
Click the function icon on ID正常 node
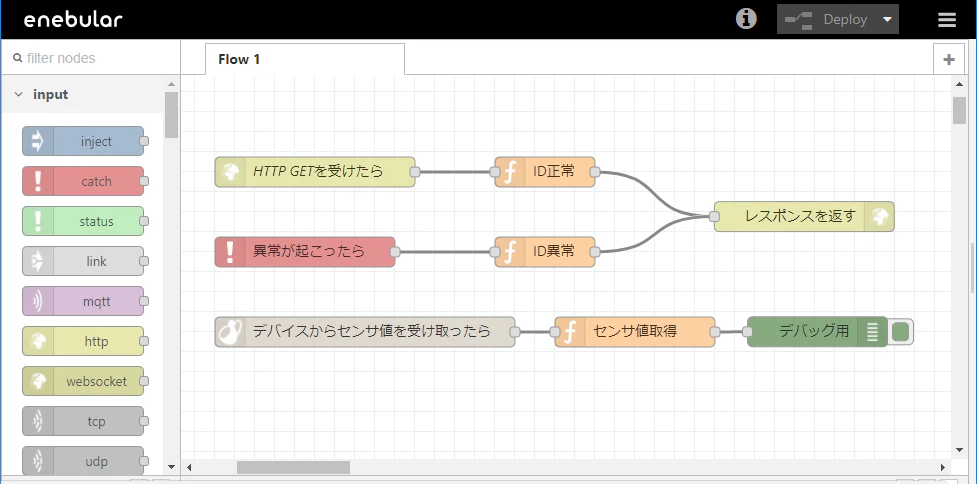(x=510, y=172)
